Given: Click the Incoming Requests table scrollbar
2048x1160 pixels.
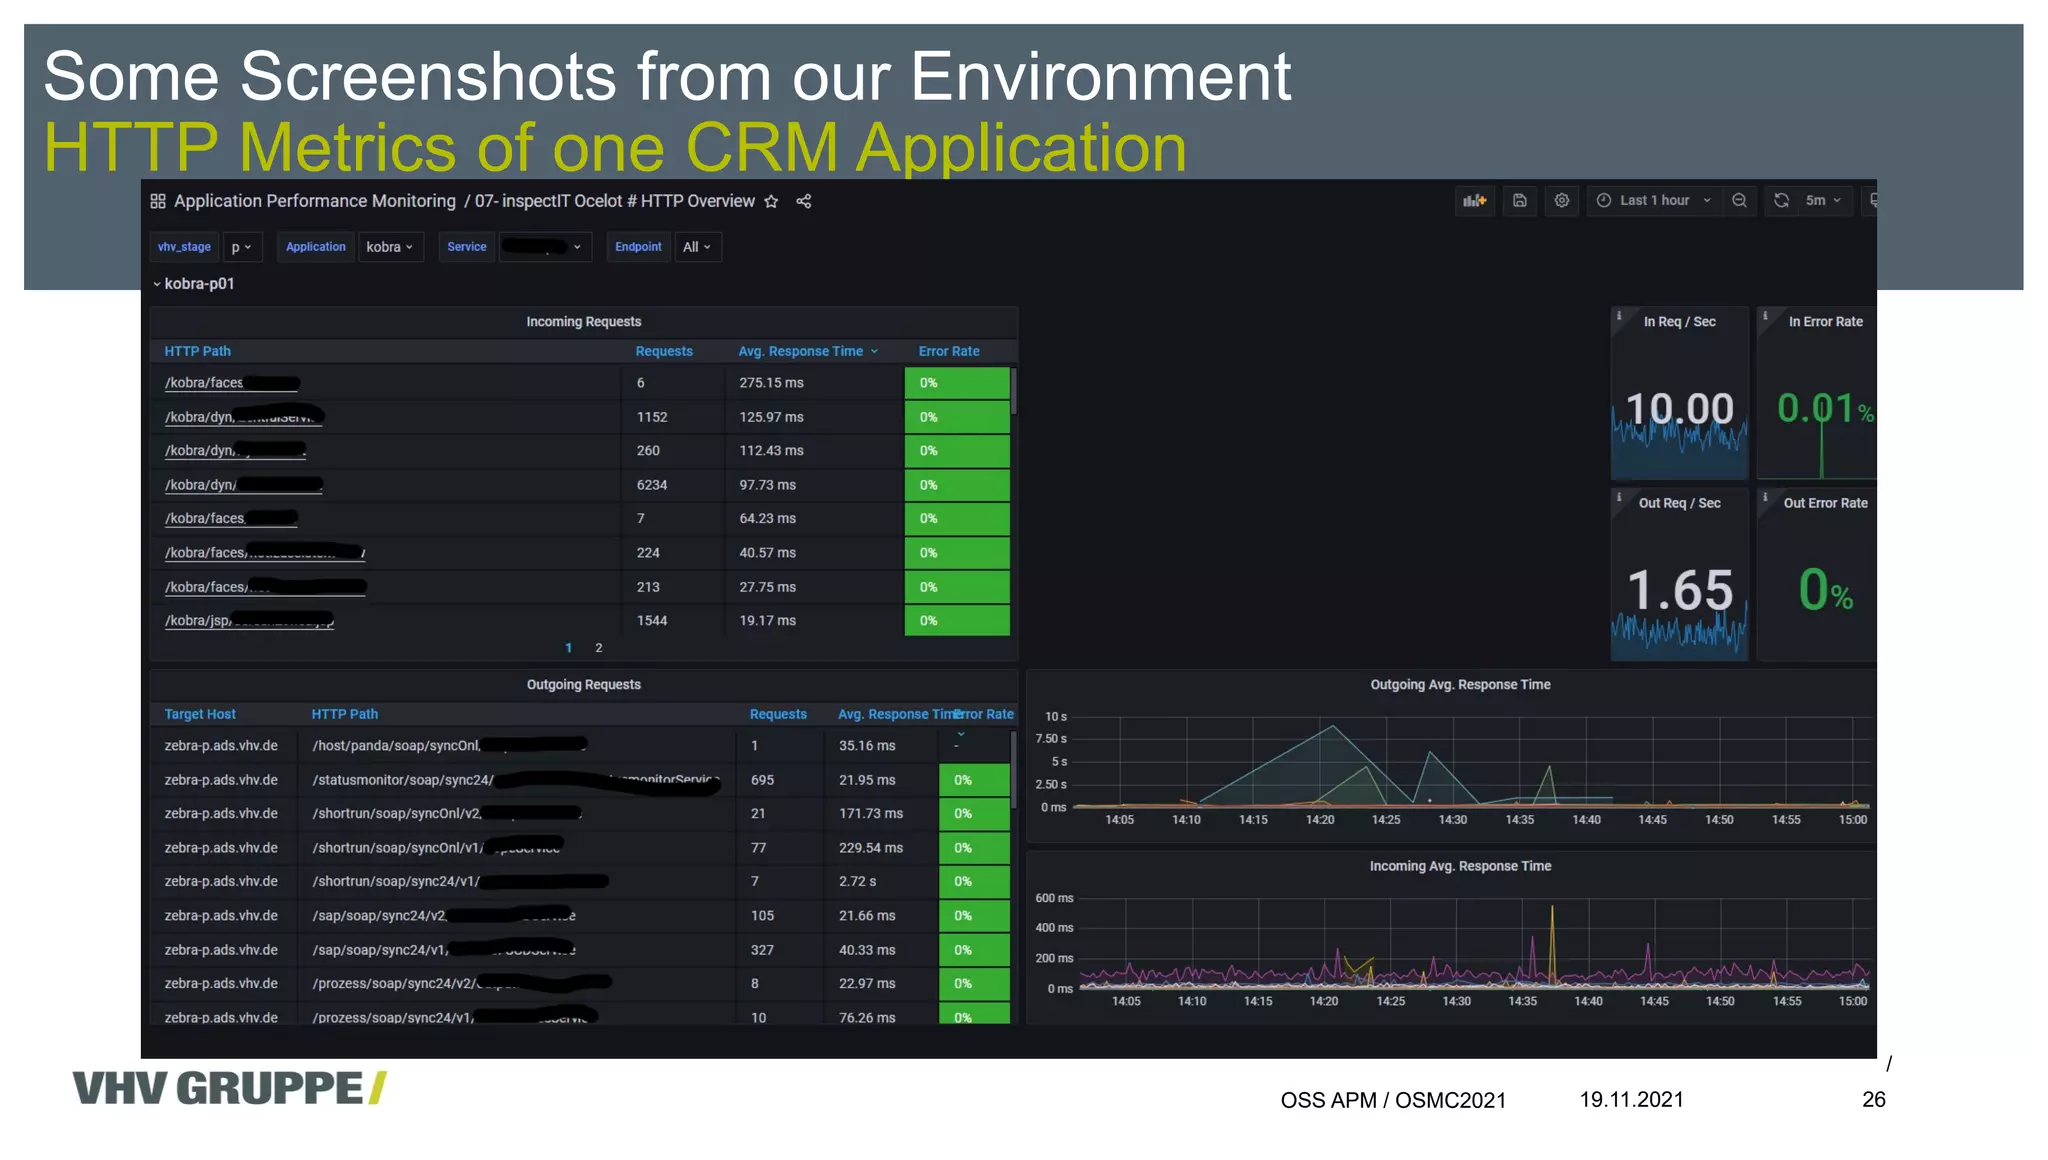Looking at the screenshot, I should click(1013, 391).
